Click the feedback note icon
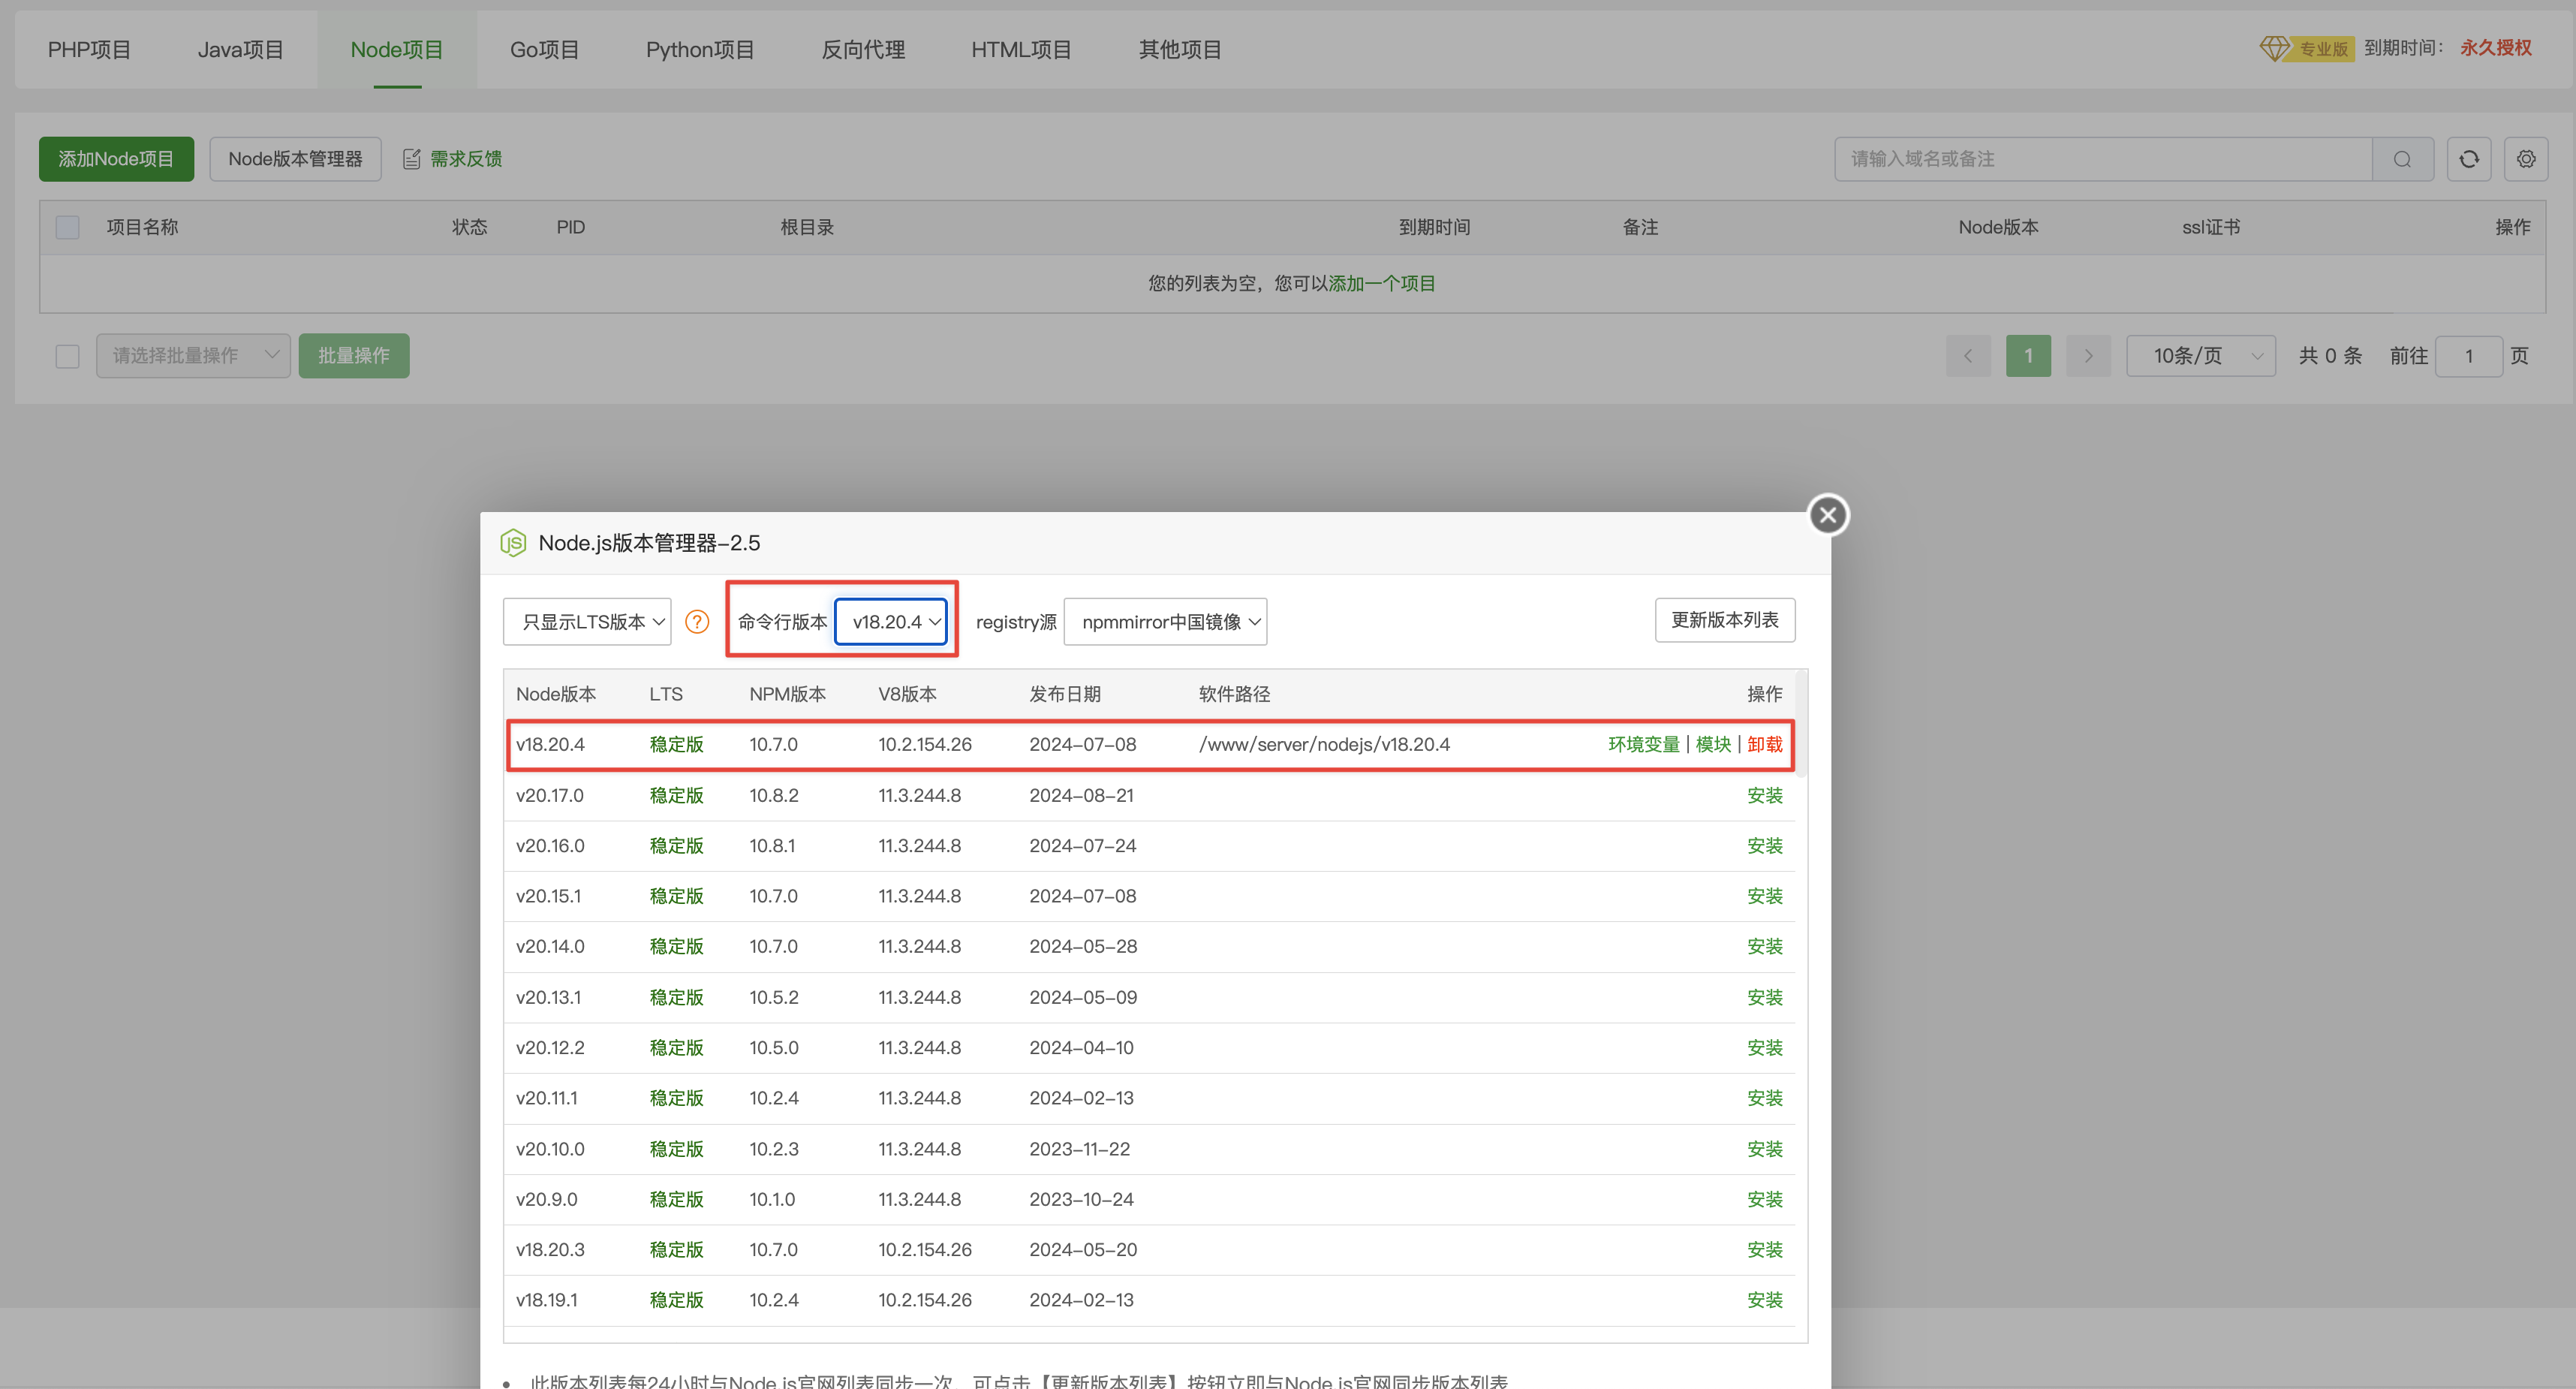Image resolution: width=2576 pixels, height=1389 pixels. 411,159
